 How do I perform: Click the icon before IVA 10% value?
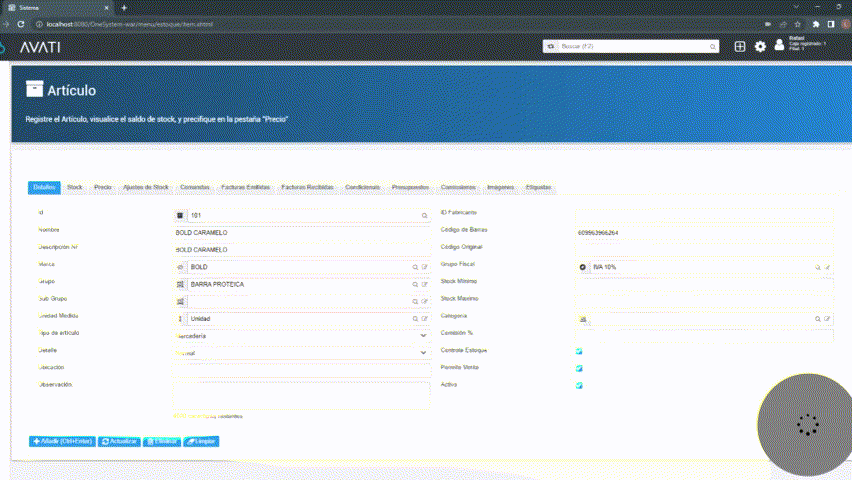pos(582,267)
